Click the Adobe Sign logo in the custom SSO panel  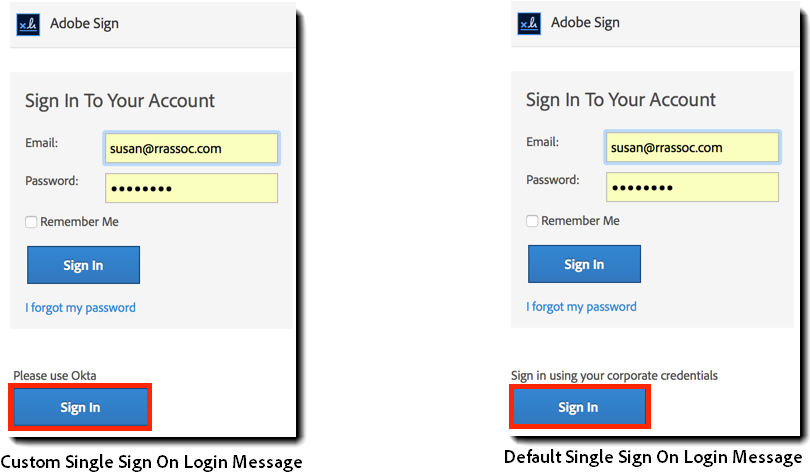(x=28, y=24)
